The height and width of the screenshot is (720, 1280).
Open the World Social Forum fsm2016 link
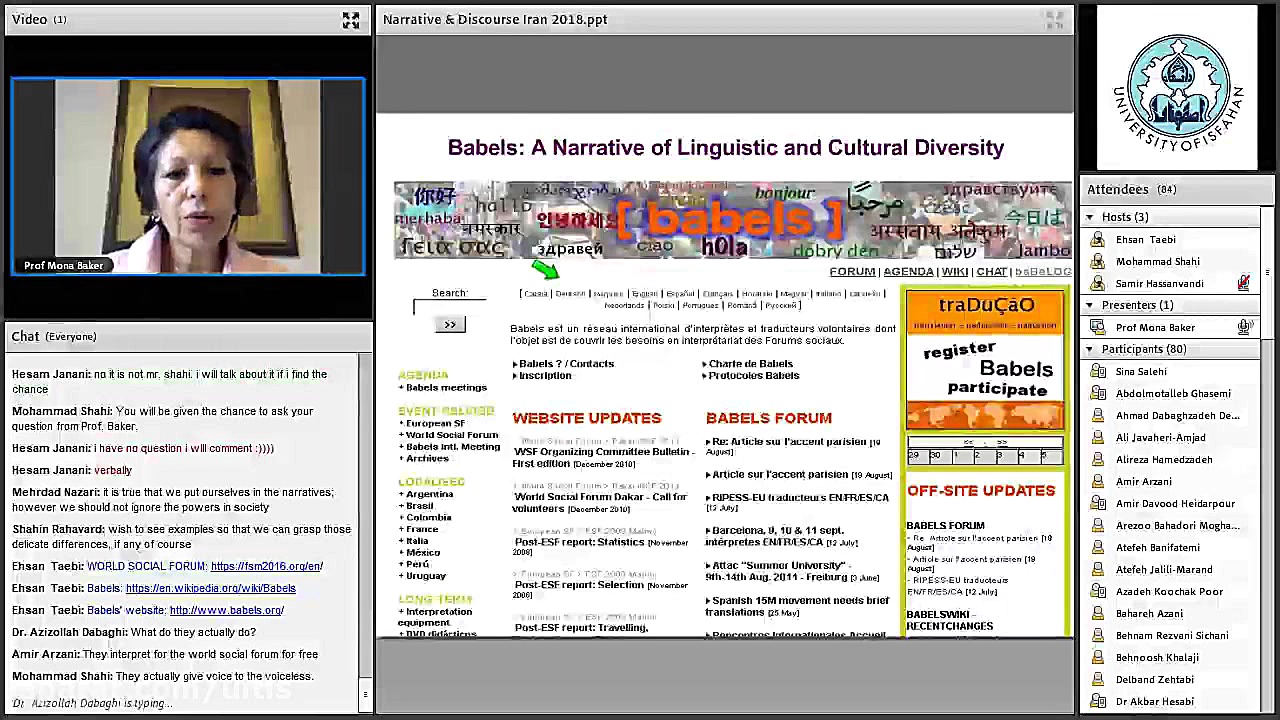266,567
